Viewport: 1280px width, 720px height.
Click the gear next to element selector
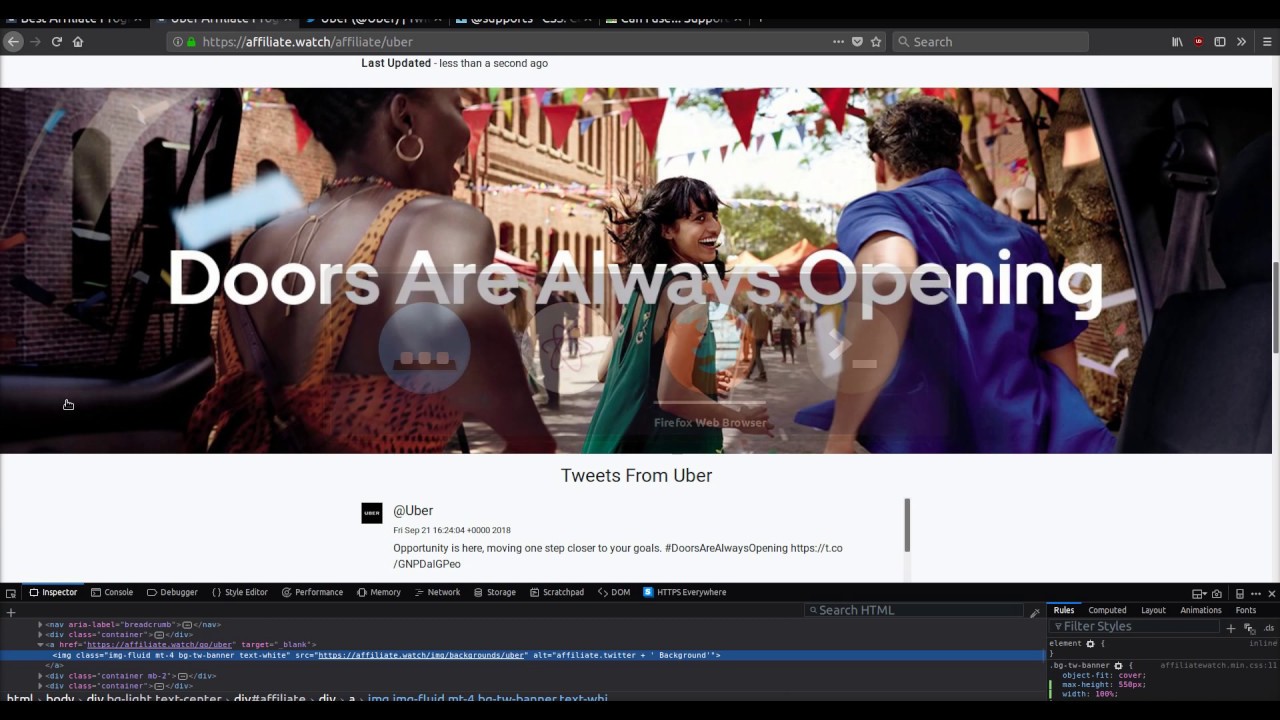pyautogui.click(x=1090, y=644)
